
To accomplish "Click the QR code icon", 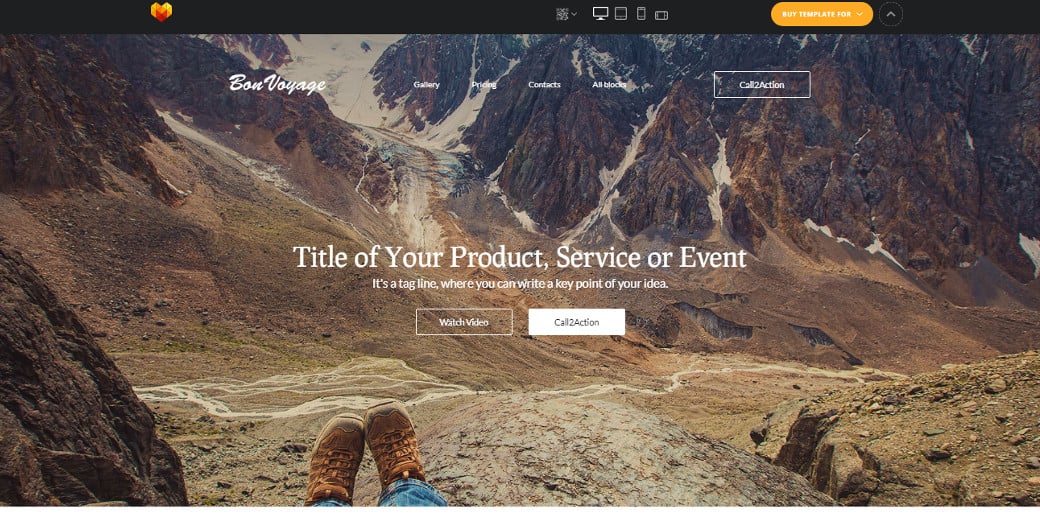I will pyautogui.click(x=562, y=14).
